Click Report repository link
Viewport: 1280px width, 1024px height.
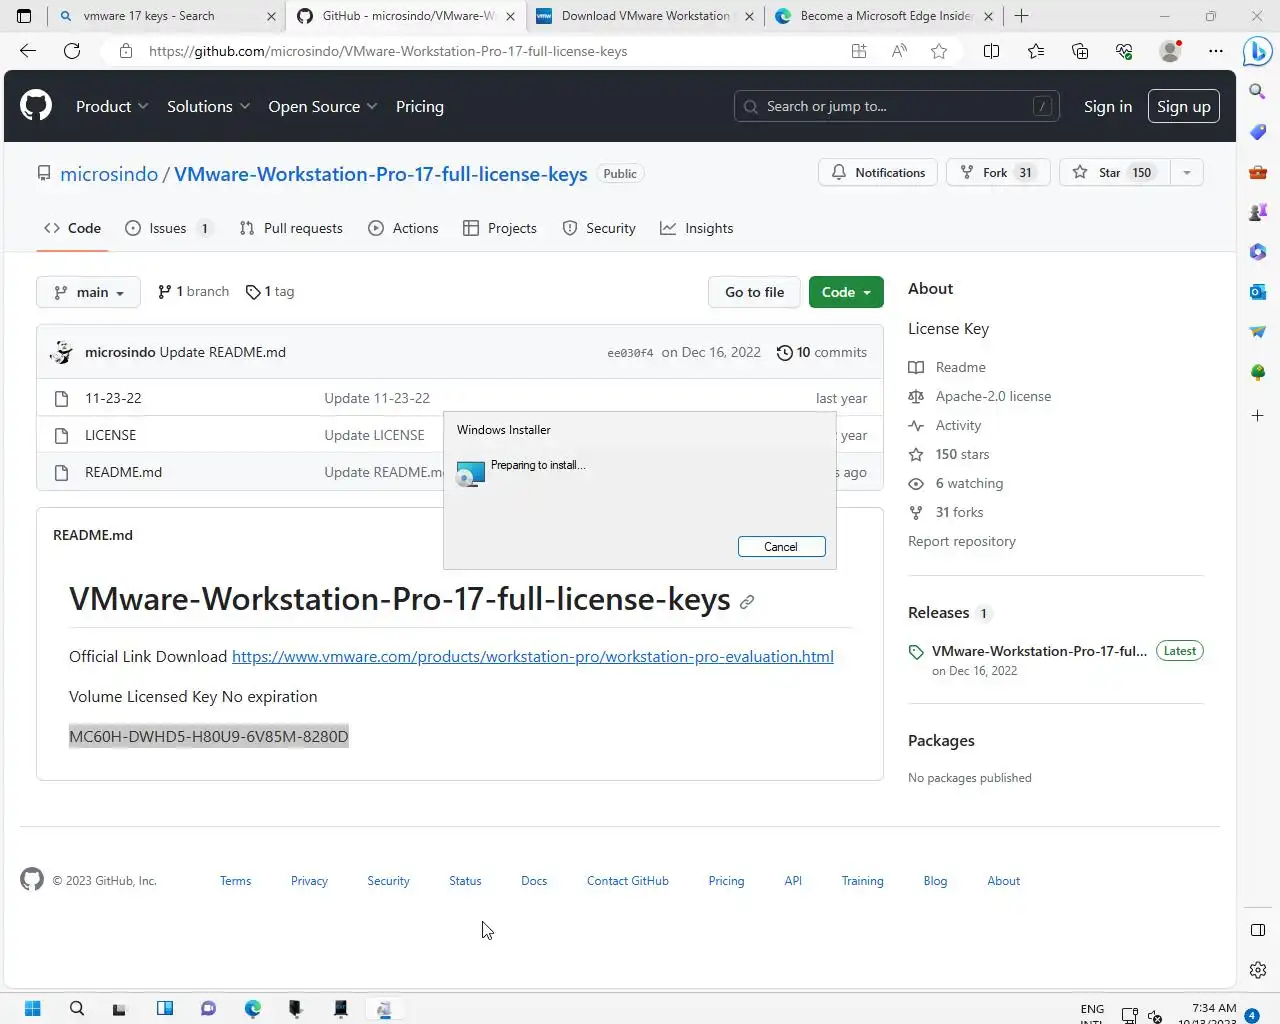tap(962, 541)
